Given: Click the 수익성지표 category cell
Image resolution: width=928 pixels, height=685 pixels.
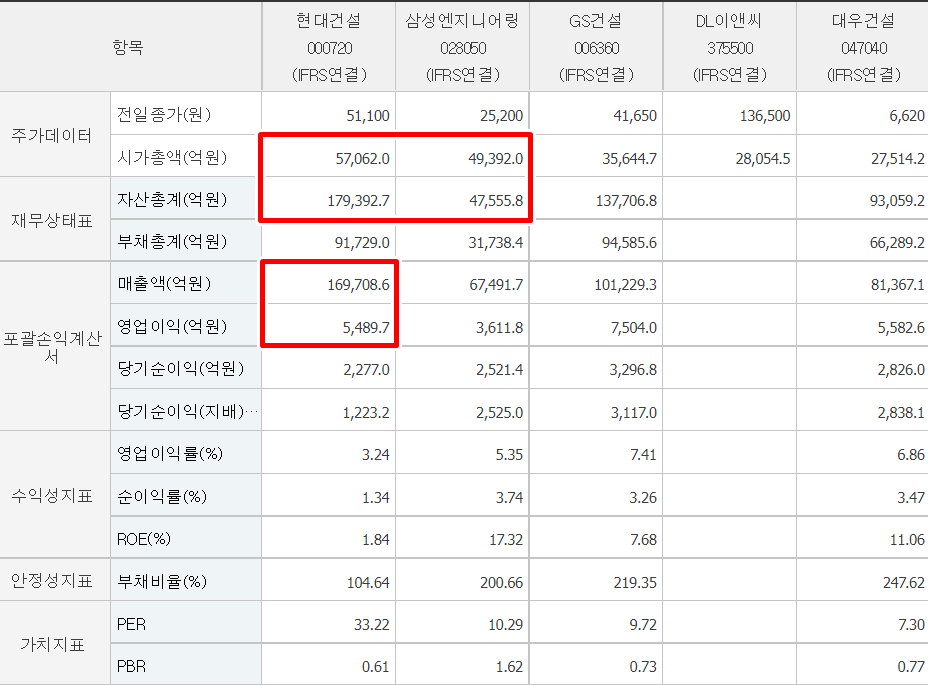Looking at the screenshot, I should [x=52, y=496].
